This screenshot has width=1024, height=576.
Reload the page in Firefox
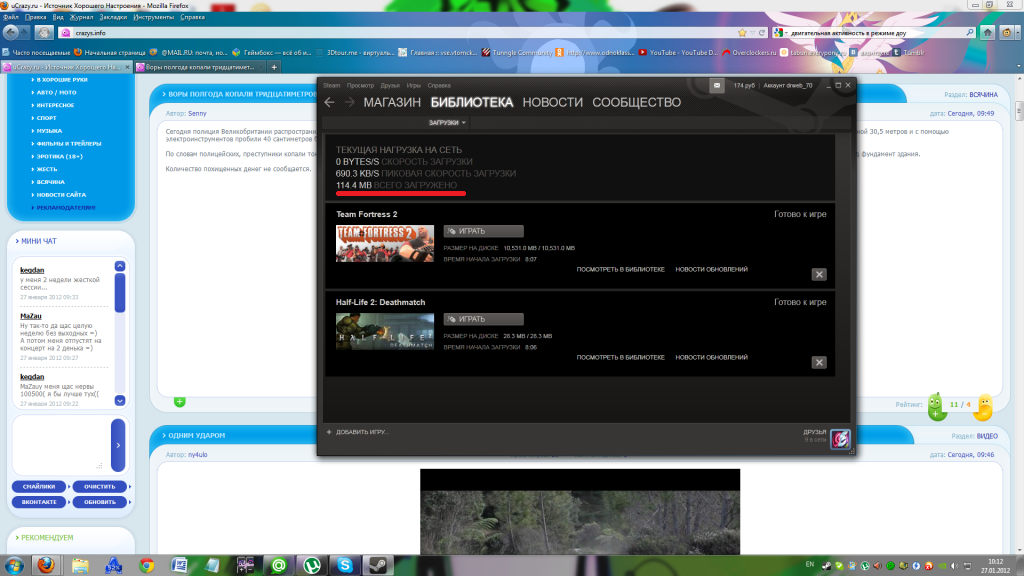pos(761,33)
